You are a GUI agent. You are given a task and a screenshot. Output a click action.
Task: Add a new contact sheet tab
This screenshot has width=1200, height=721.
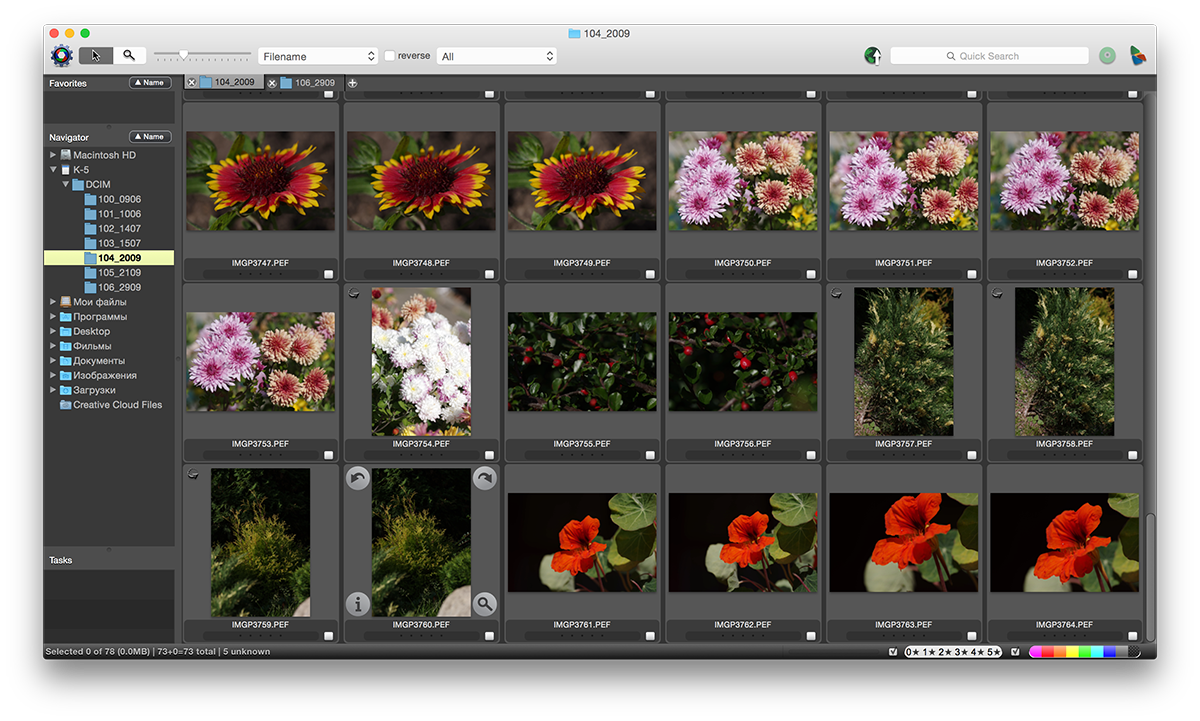pyautogui.click(x=352, y=83)
